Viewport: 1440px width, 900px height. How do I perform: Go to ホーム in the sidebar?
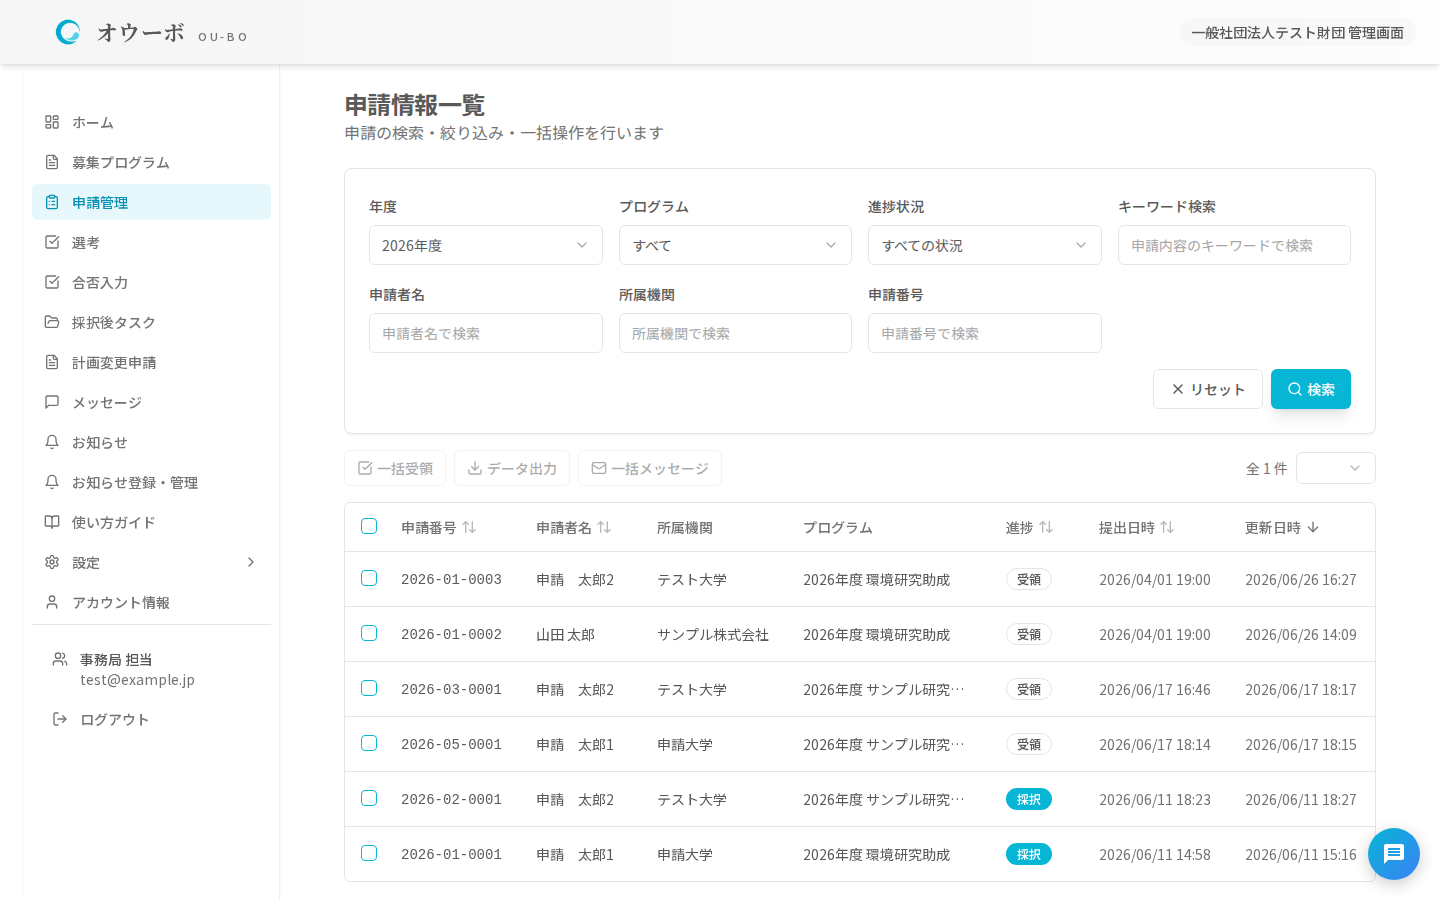(x=151, y=122)
